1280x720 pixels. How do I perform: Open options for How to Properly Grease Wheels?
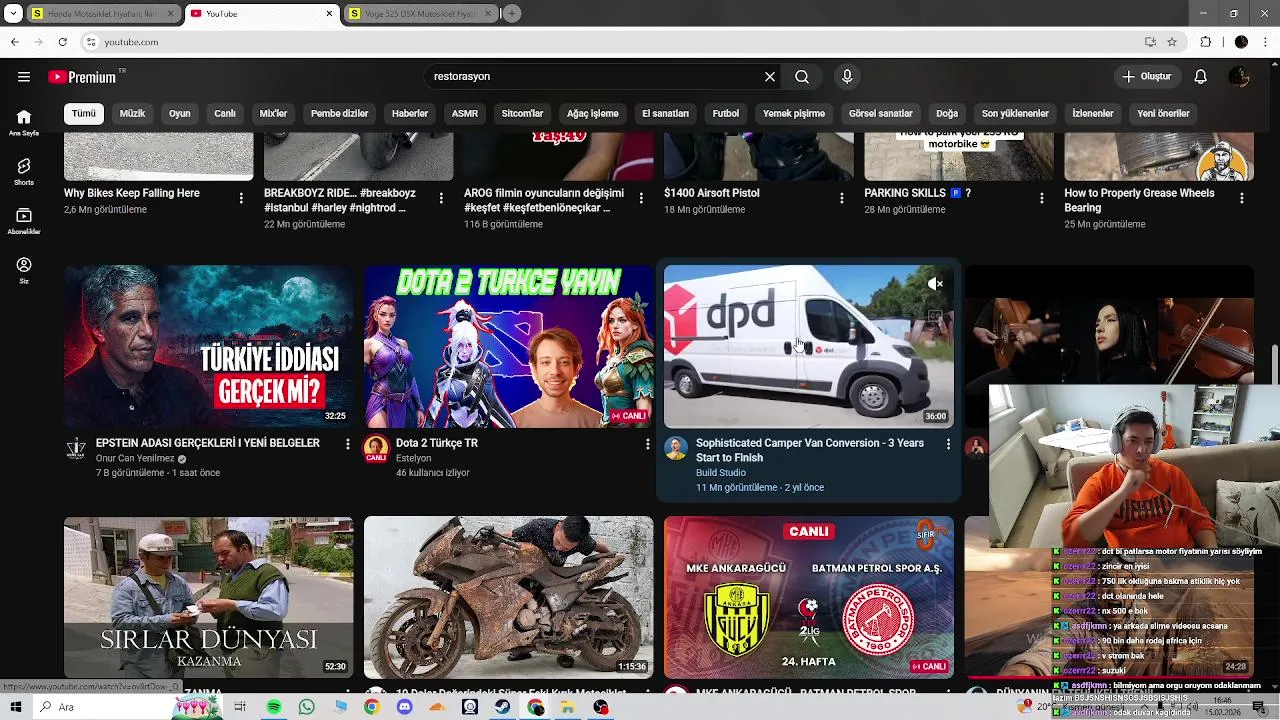click(1242, 198)
